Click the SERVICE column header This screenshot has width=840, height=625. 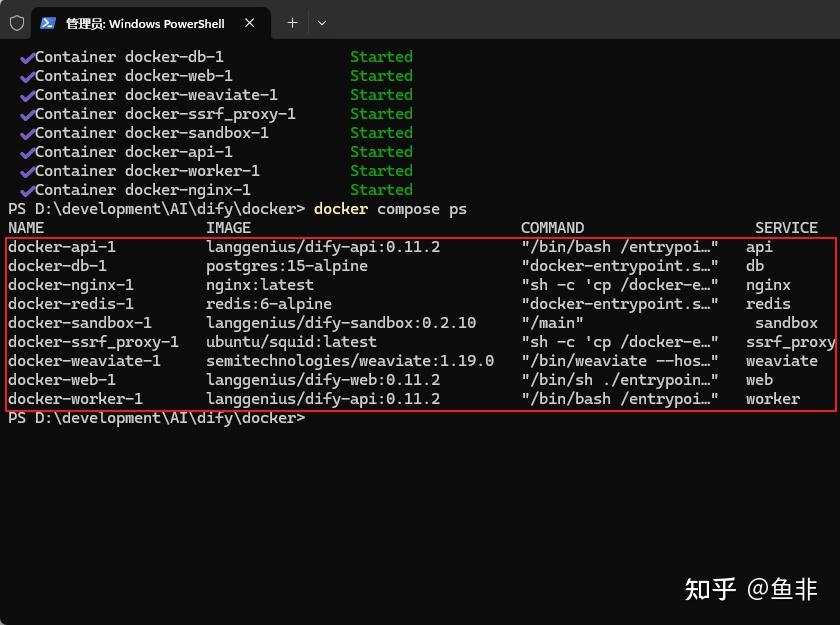(x=786, y=228)
